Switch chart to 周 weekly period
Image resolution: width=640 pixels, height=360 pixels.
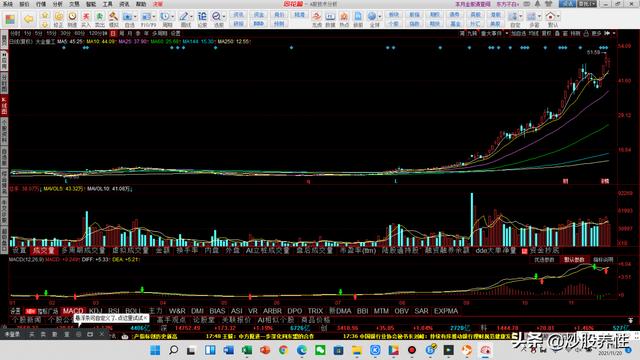pyautogui.click(x=122, y=33)
